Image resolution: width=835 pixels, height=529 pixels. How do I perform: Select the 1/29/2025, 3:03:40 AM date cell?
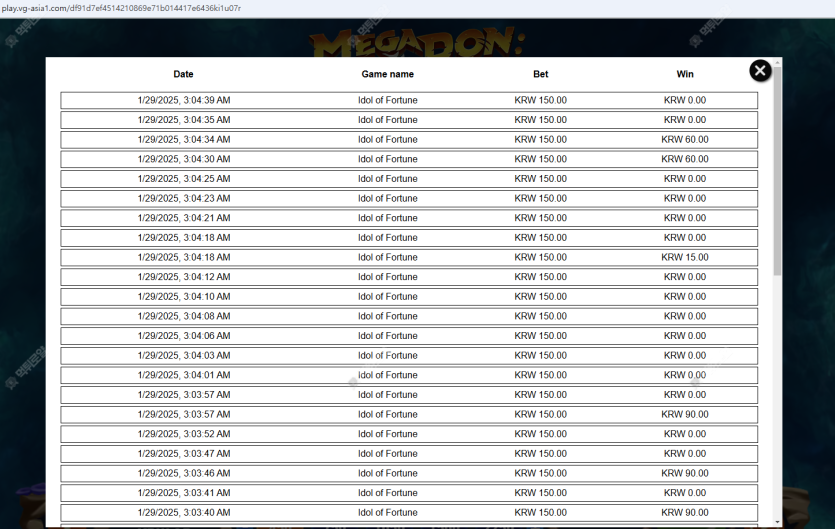point(184,512)
